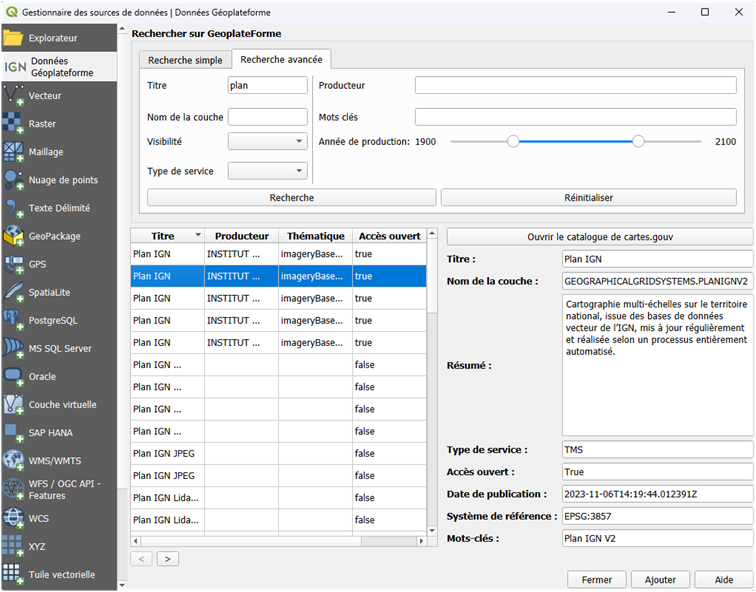Select the IGN Données Géoplateforme icon
Image resolution: width=756 pixels, height=592 pixels.
(15, 67)
